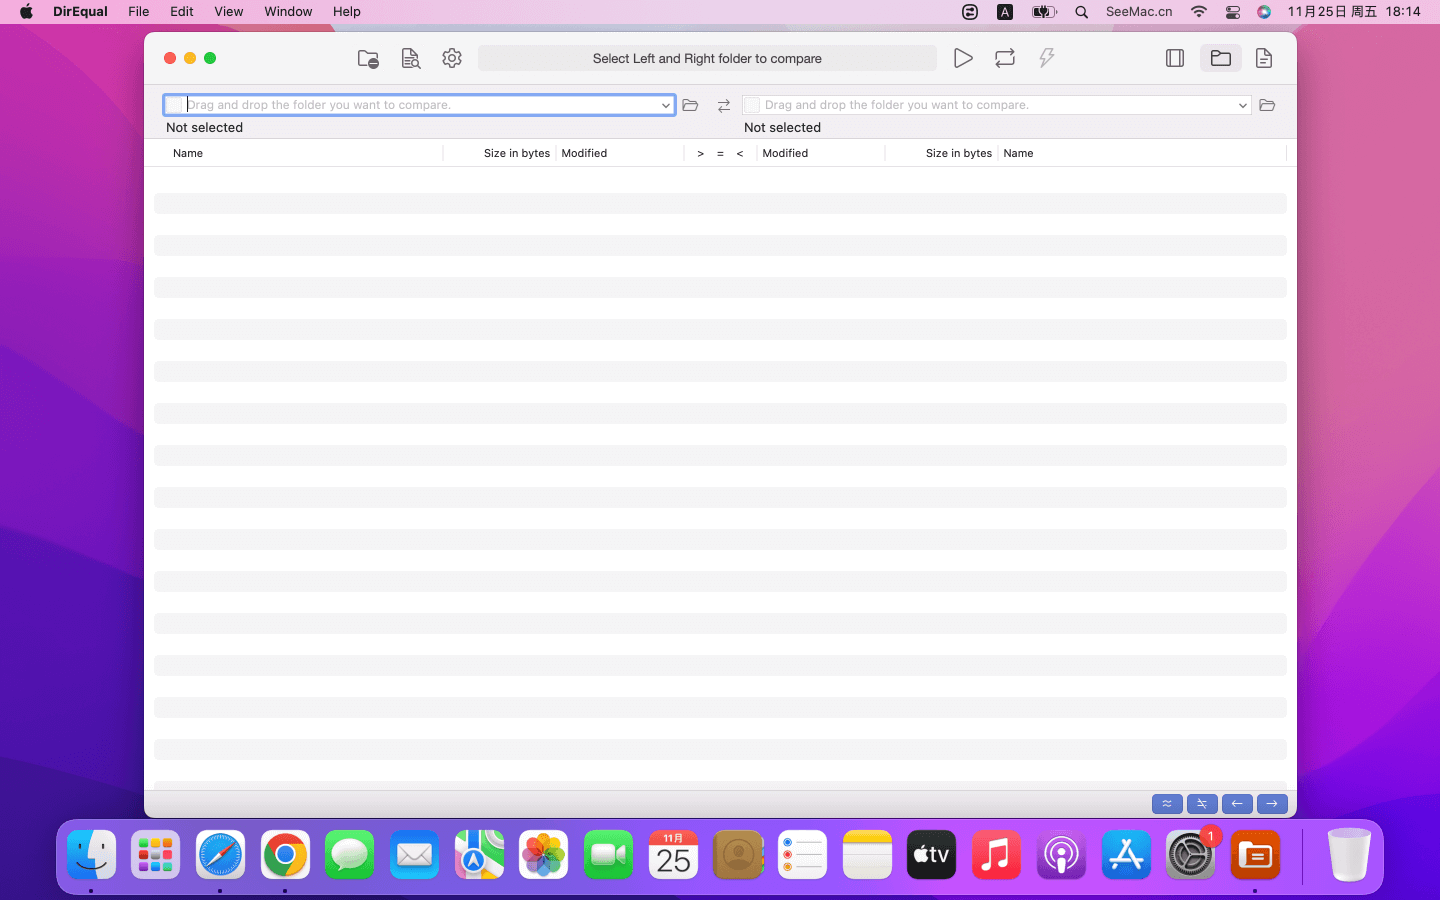Click the document search icon in toolbar
This screenshot has width=1440, height=900.
click(x=410, y=59)
